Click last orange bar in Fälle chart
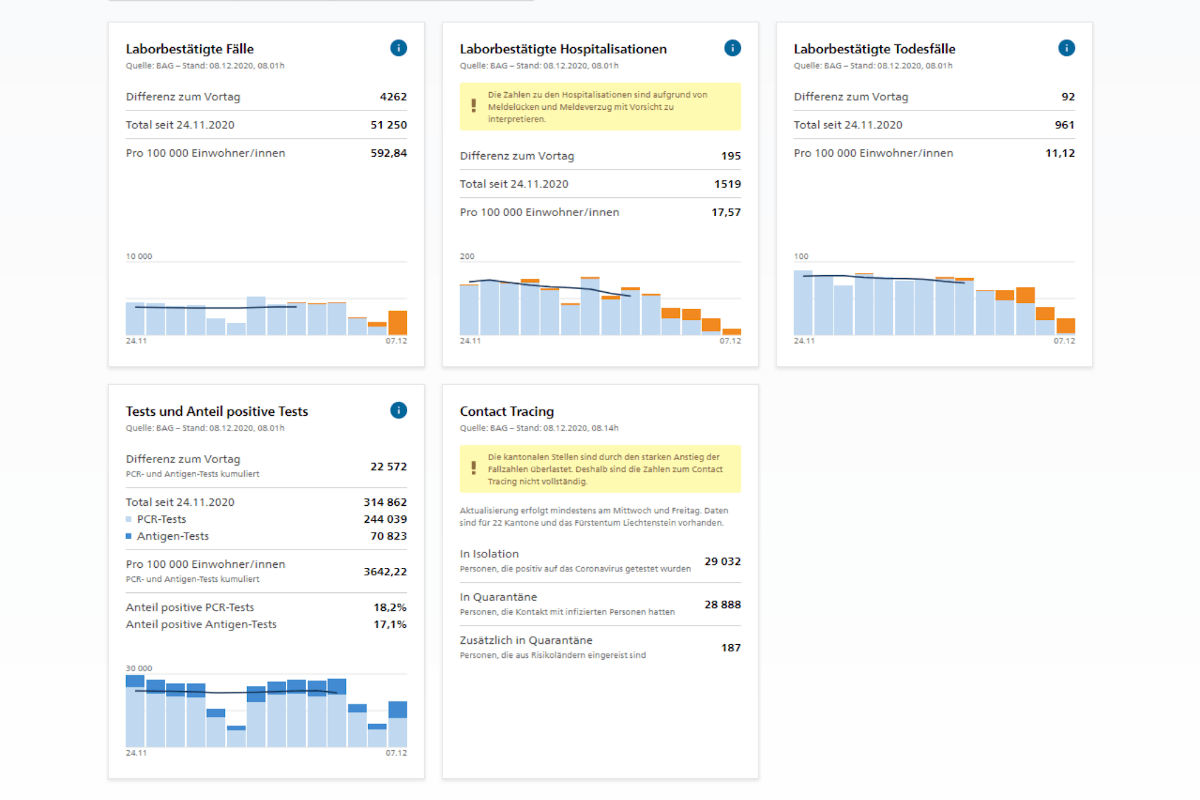 (x=397, y=323)
